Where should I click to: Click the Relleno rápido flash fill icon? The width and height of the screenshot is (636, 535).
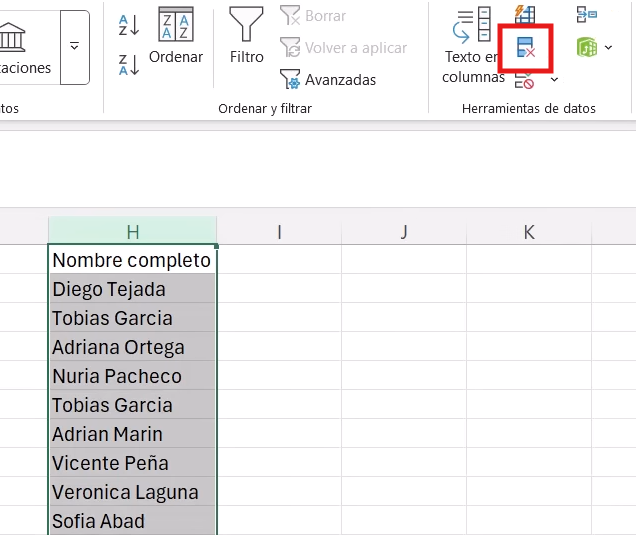point(525,15)
